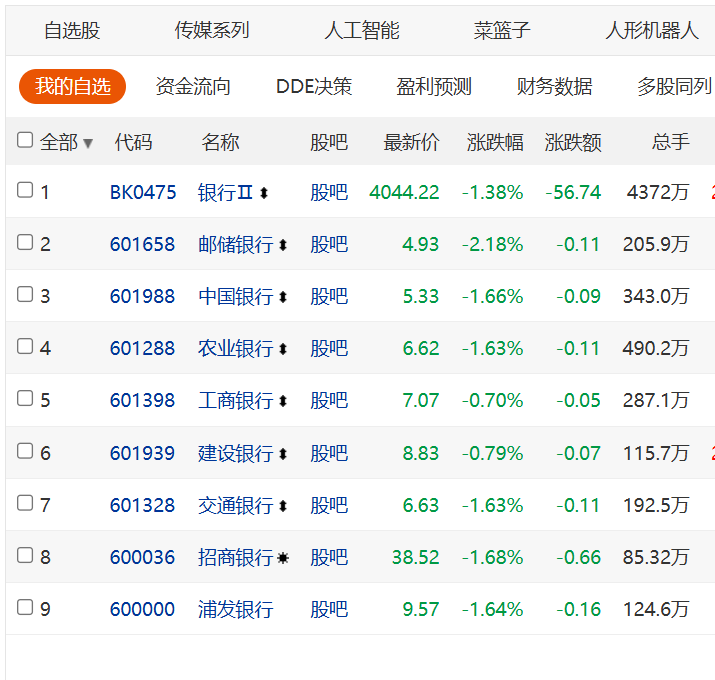This screenshot has width=715, height=680.
Task: Open the 浦发银行 name link
Action: click(236, 609)
